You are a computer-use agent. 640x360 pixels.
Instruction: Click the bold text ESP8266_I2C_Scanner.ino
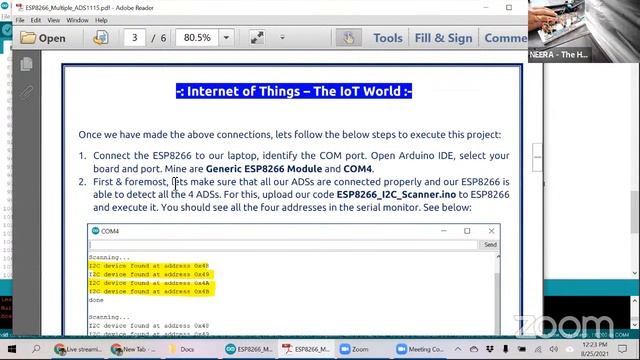point(396,194)
